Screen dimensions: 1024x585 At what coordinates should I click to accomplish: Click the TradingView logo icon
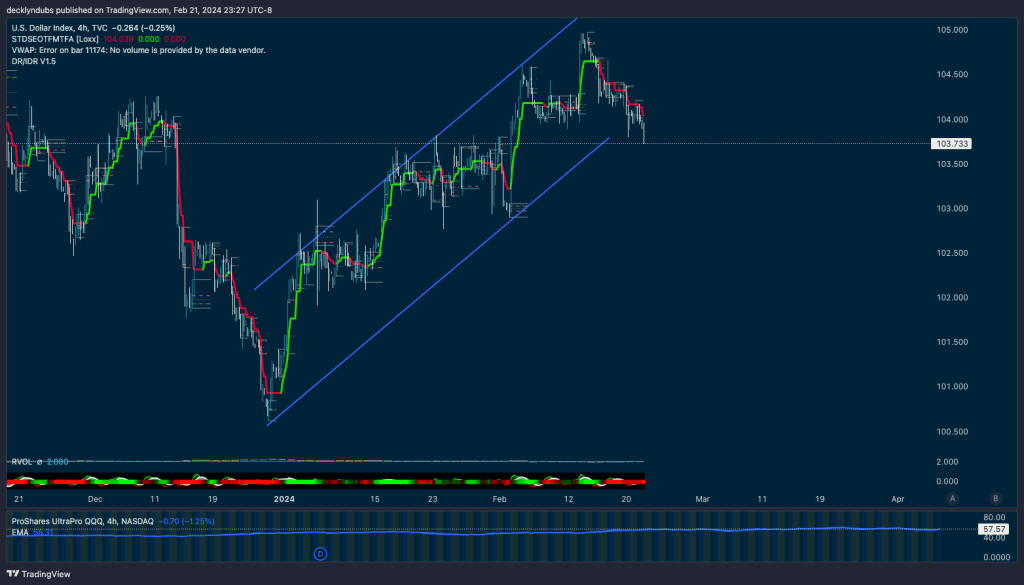[x=13, y=574]
